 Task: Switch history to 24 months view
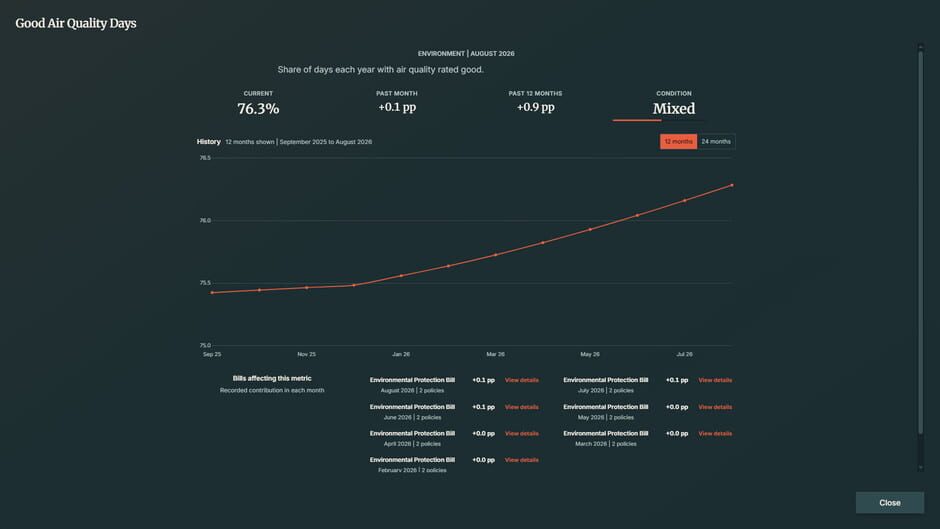click(716, 142)
